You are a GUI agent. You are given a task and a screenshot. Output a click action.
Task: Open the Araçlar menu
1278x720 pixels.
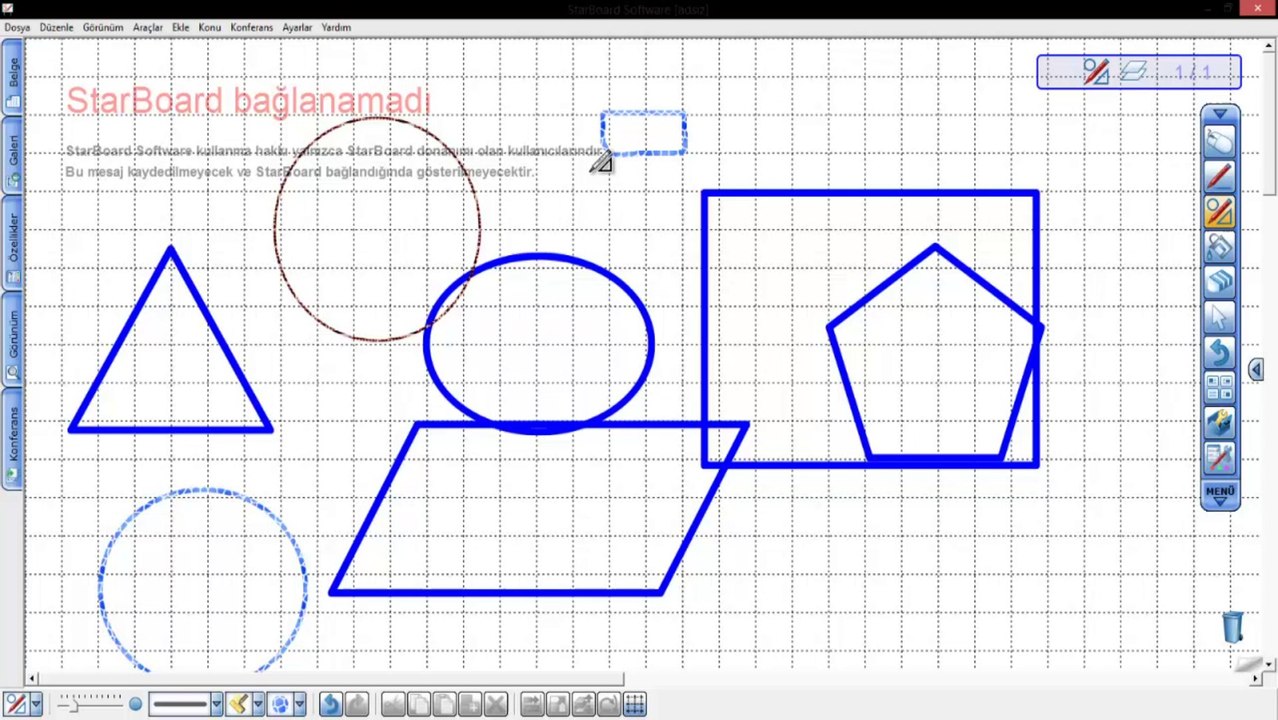(148, 27)
